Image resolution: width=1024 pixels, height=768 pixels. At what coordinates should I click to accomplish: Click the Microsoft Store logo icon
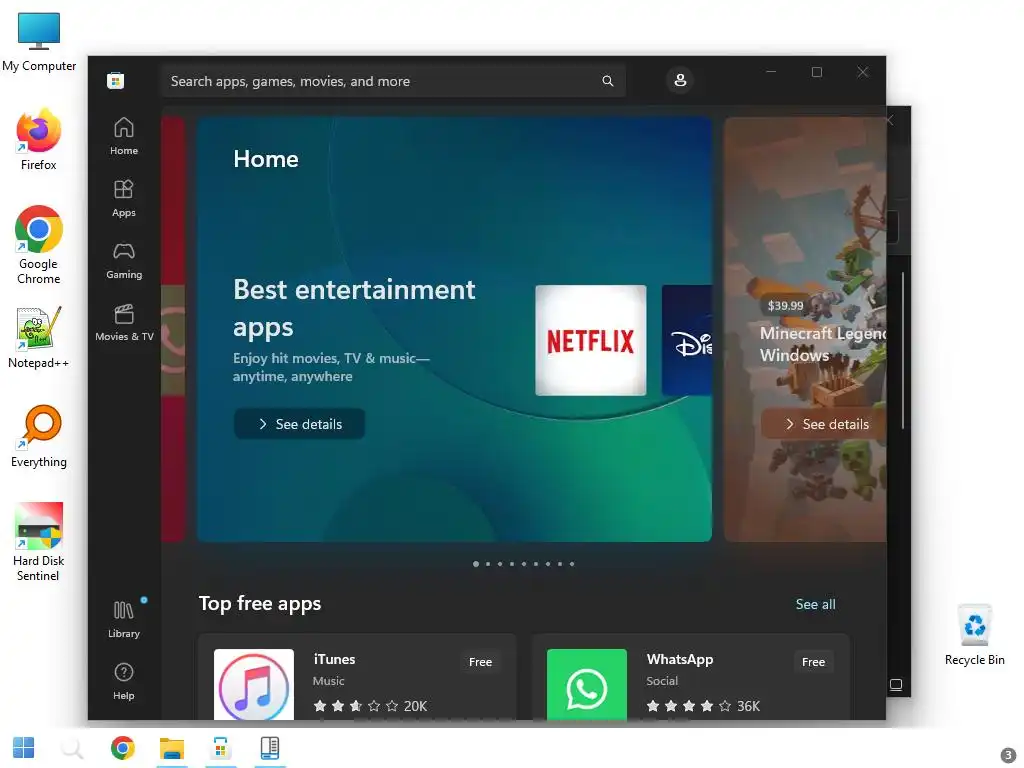pos(116,80)
